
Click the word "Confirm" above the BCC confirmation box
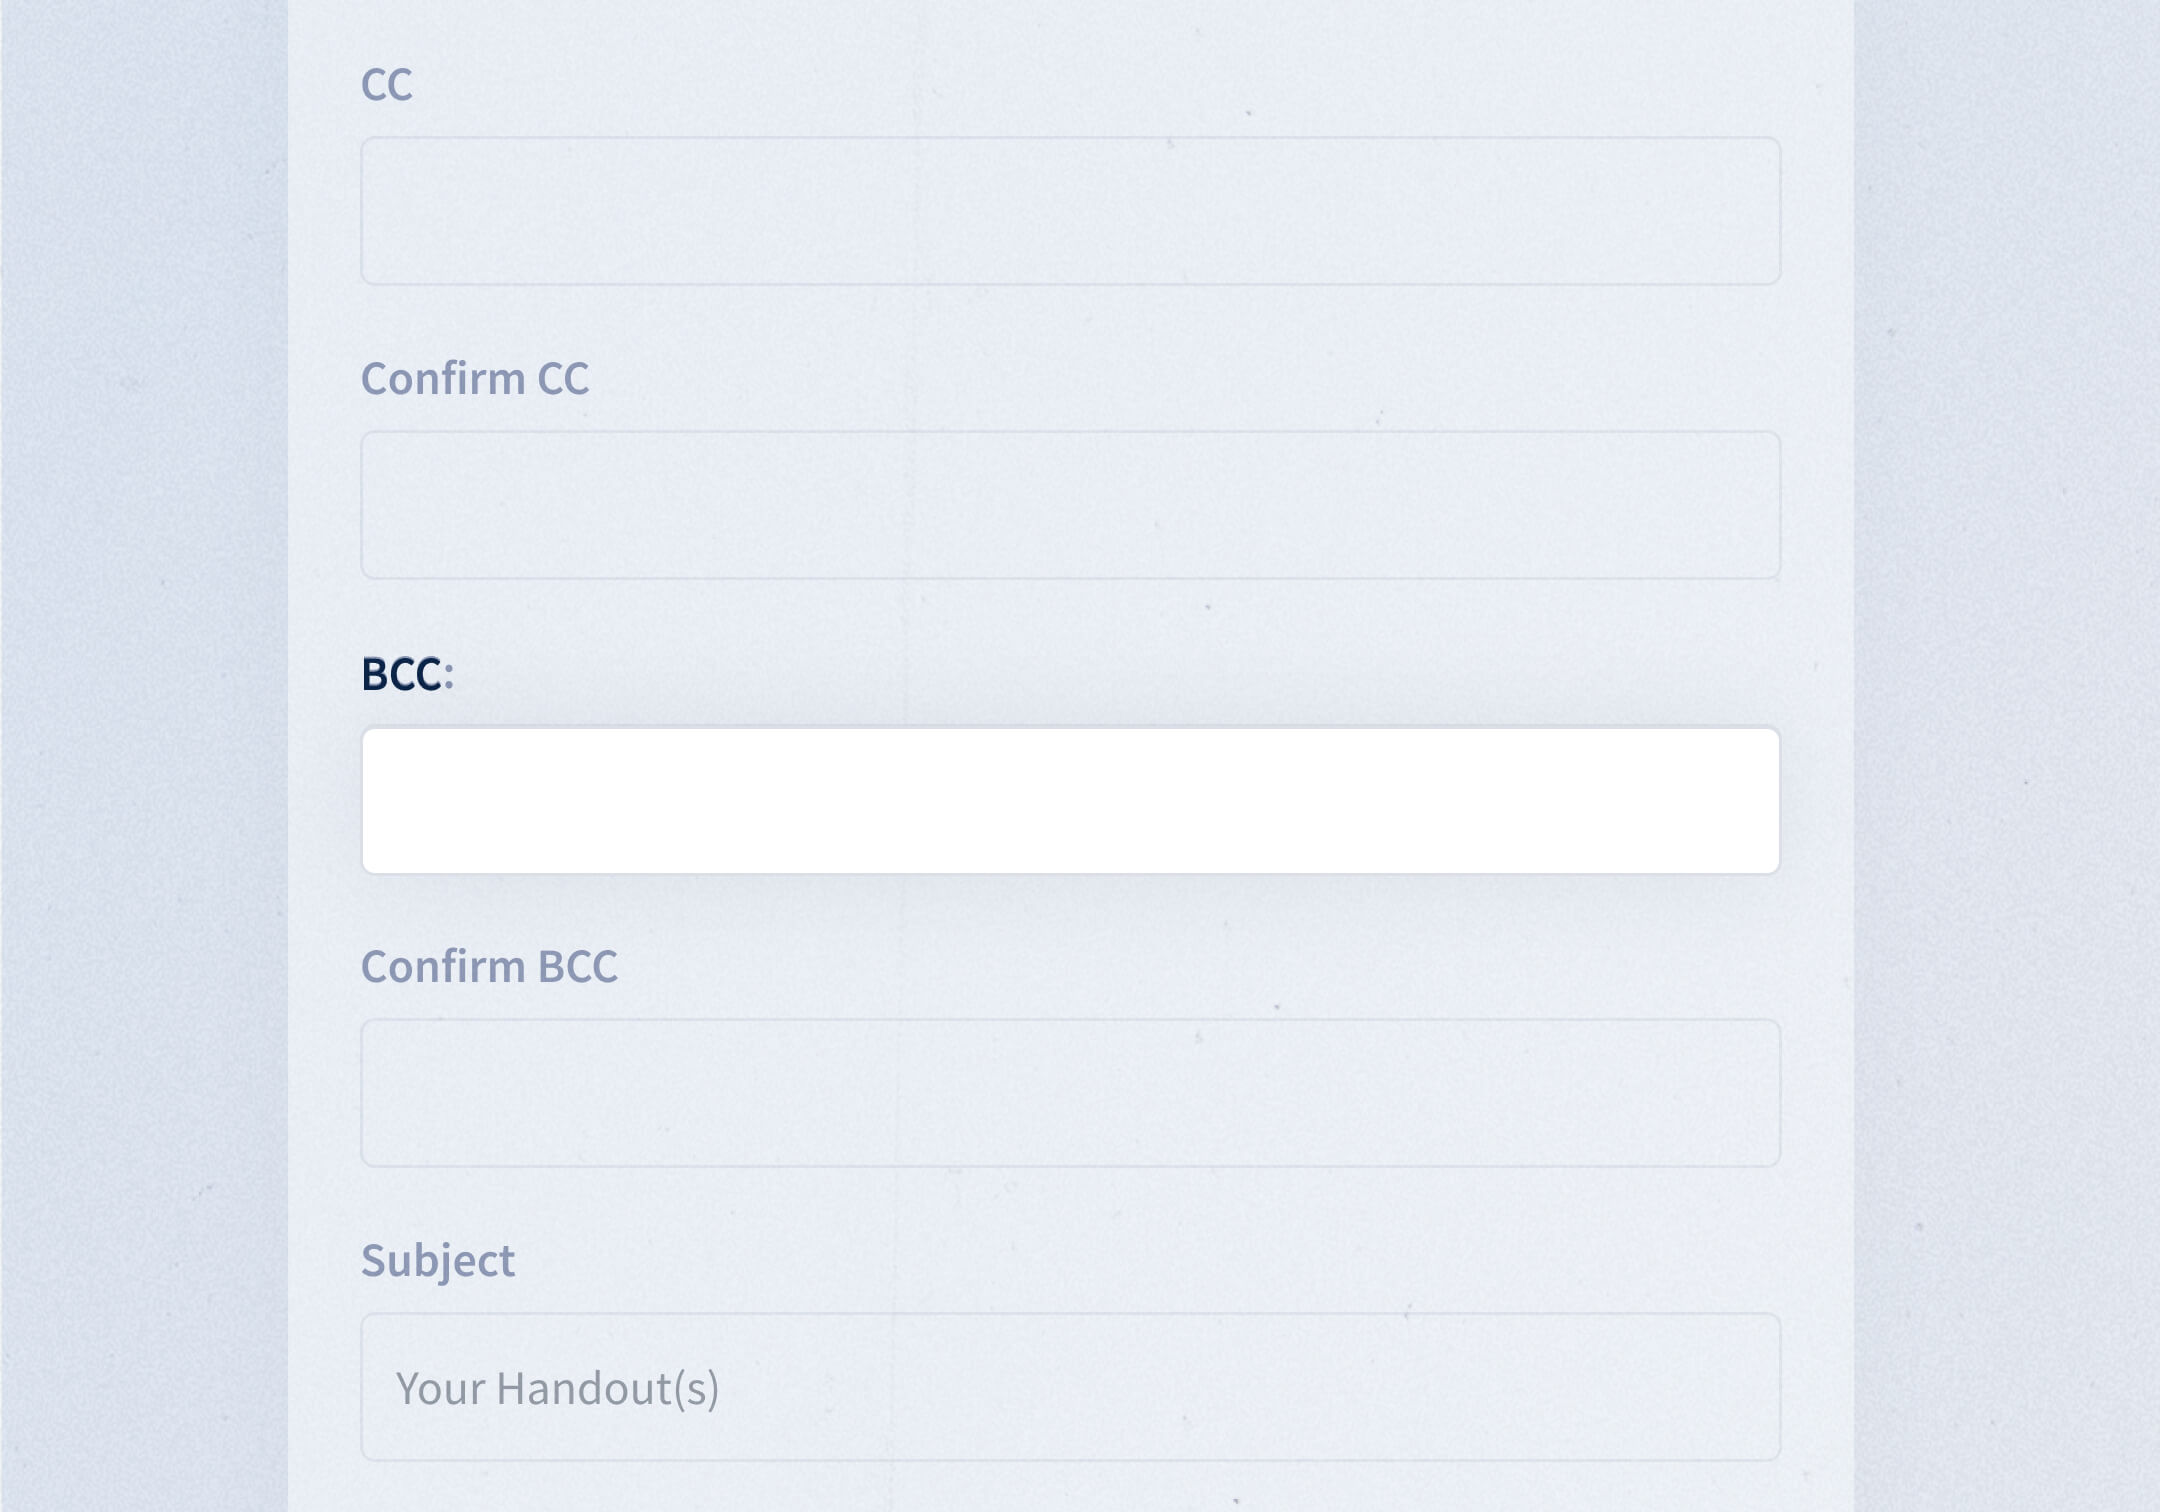(443, 967)
